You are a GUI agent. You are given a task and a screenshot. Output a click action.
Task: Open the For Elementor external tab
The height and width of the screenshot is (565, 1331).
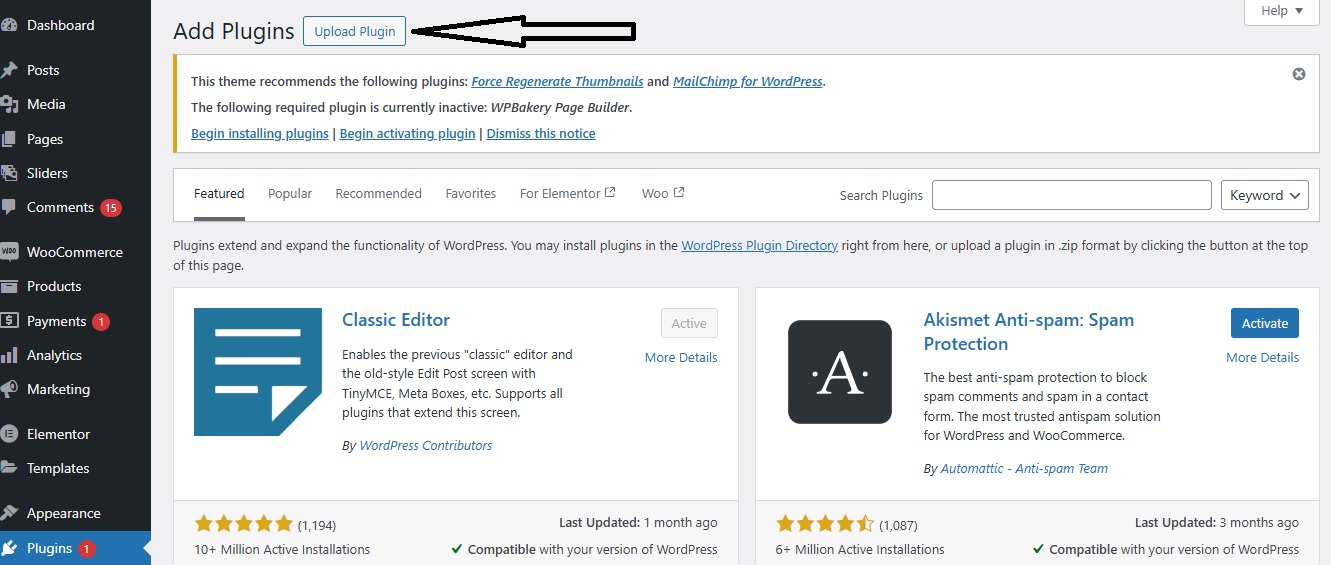pos(568,194)
